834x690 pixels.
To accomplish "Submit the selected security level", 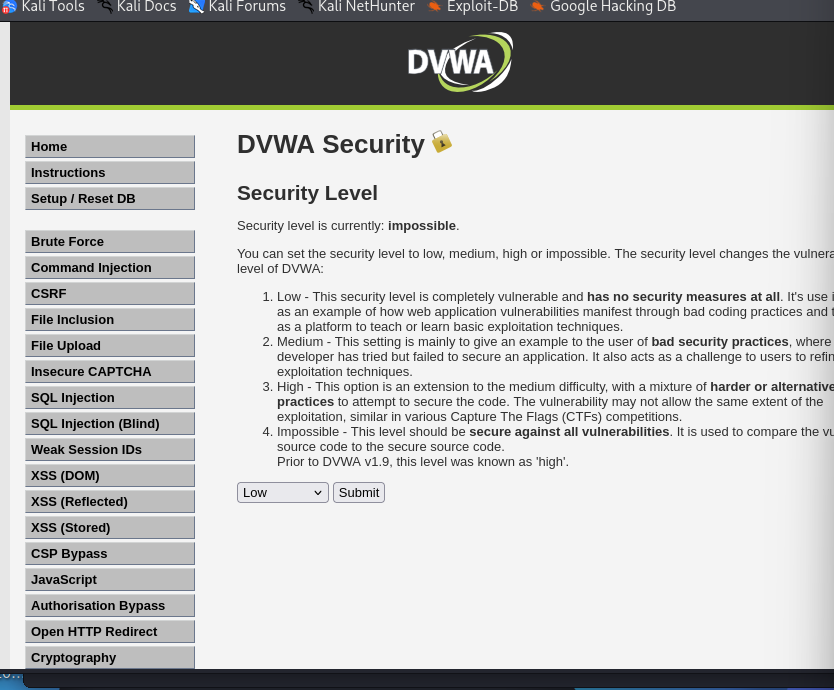I will click(359, 493).
